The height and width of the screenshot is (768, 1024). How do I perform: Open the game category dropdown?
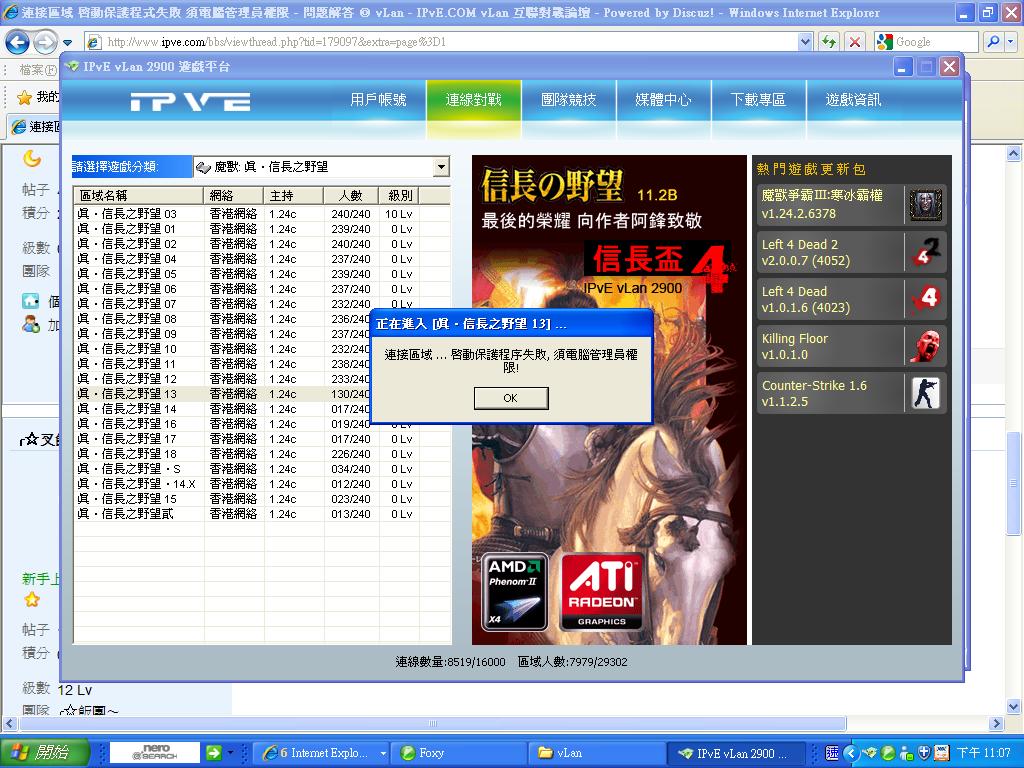(x=441, y=167)
